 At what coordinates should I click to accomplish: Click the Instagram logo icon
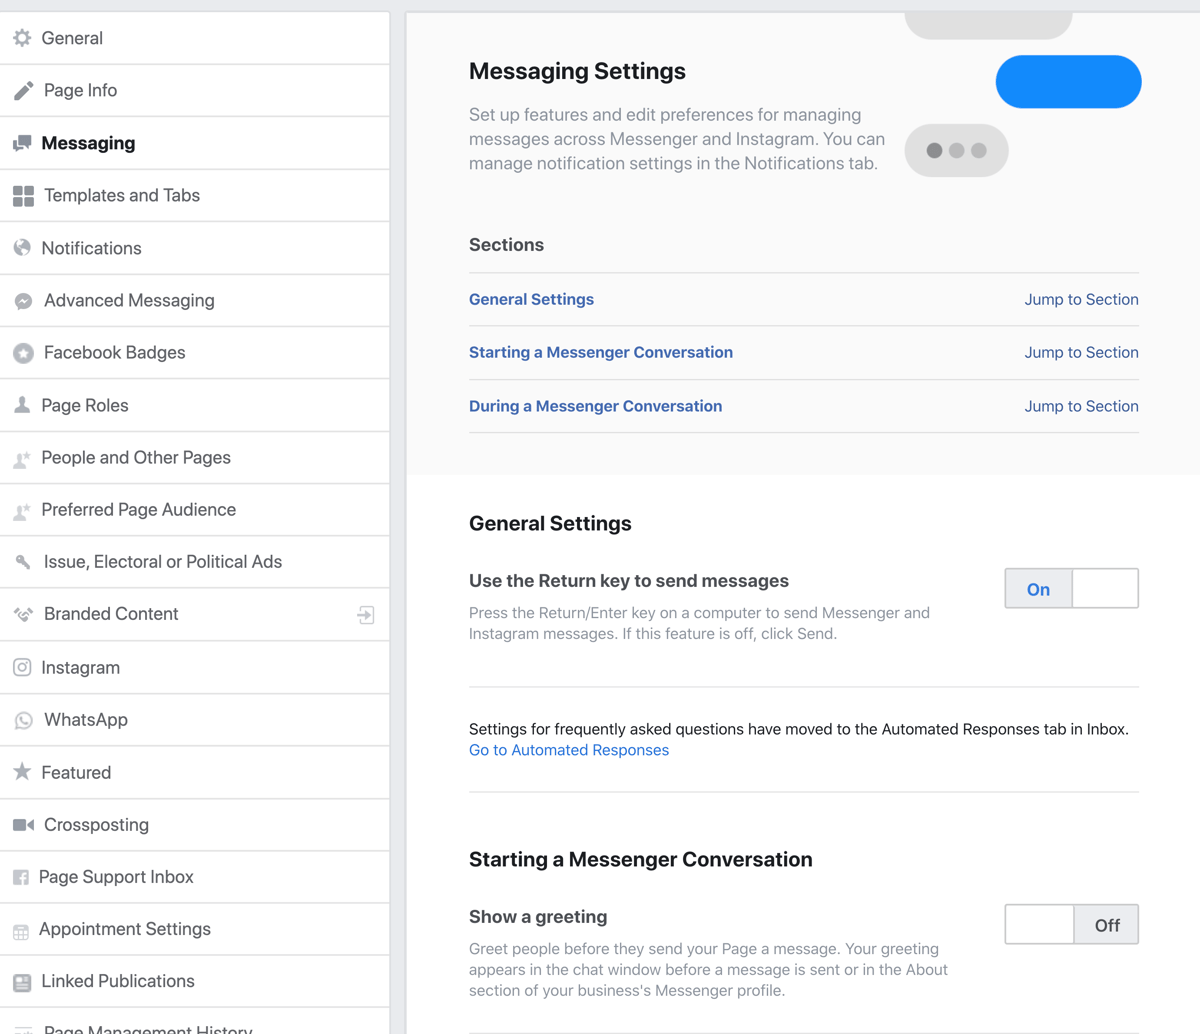(22, 667)
